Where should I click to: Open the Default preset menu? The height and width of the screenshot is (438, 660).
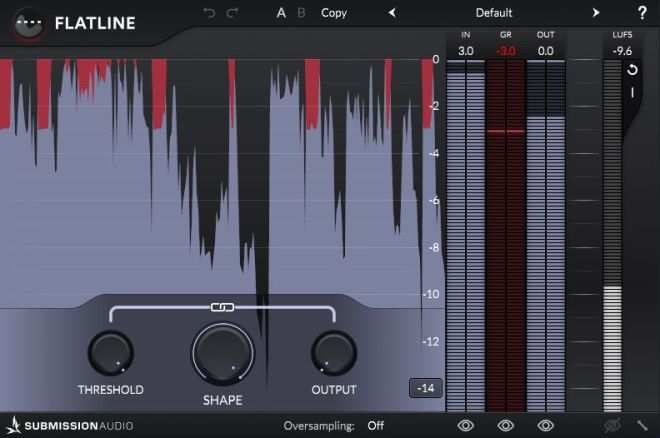494,13
